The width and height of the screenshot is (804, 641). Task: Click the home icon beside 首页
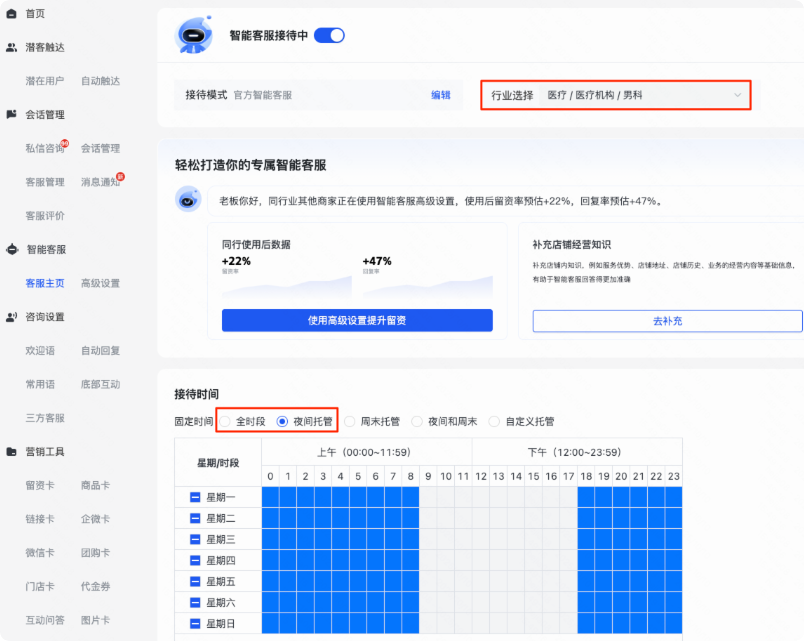(x=11, y=14)
